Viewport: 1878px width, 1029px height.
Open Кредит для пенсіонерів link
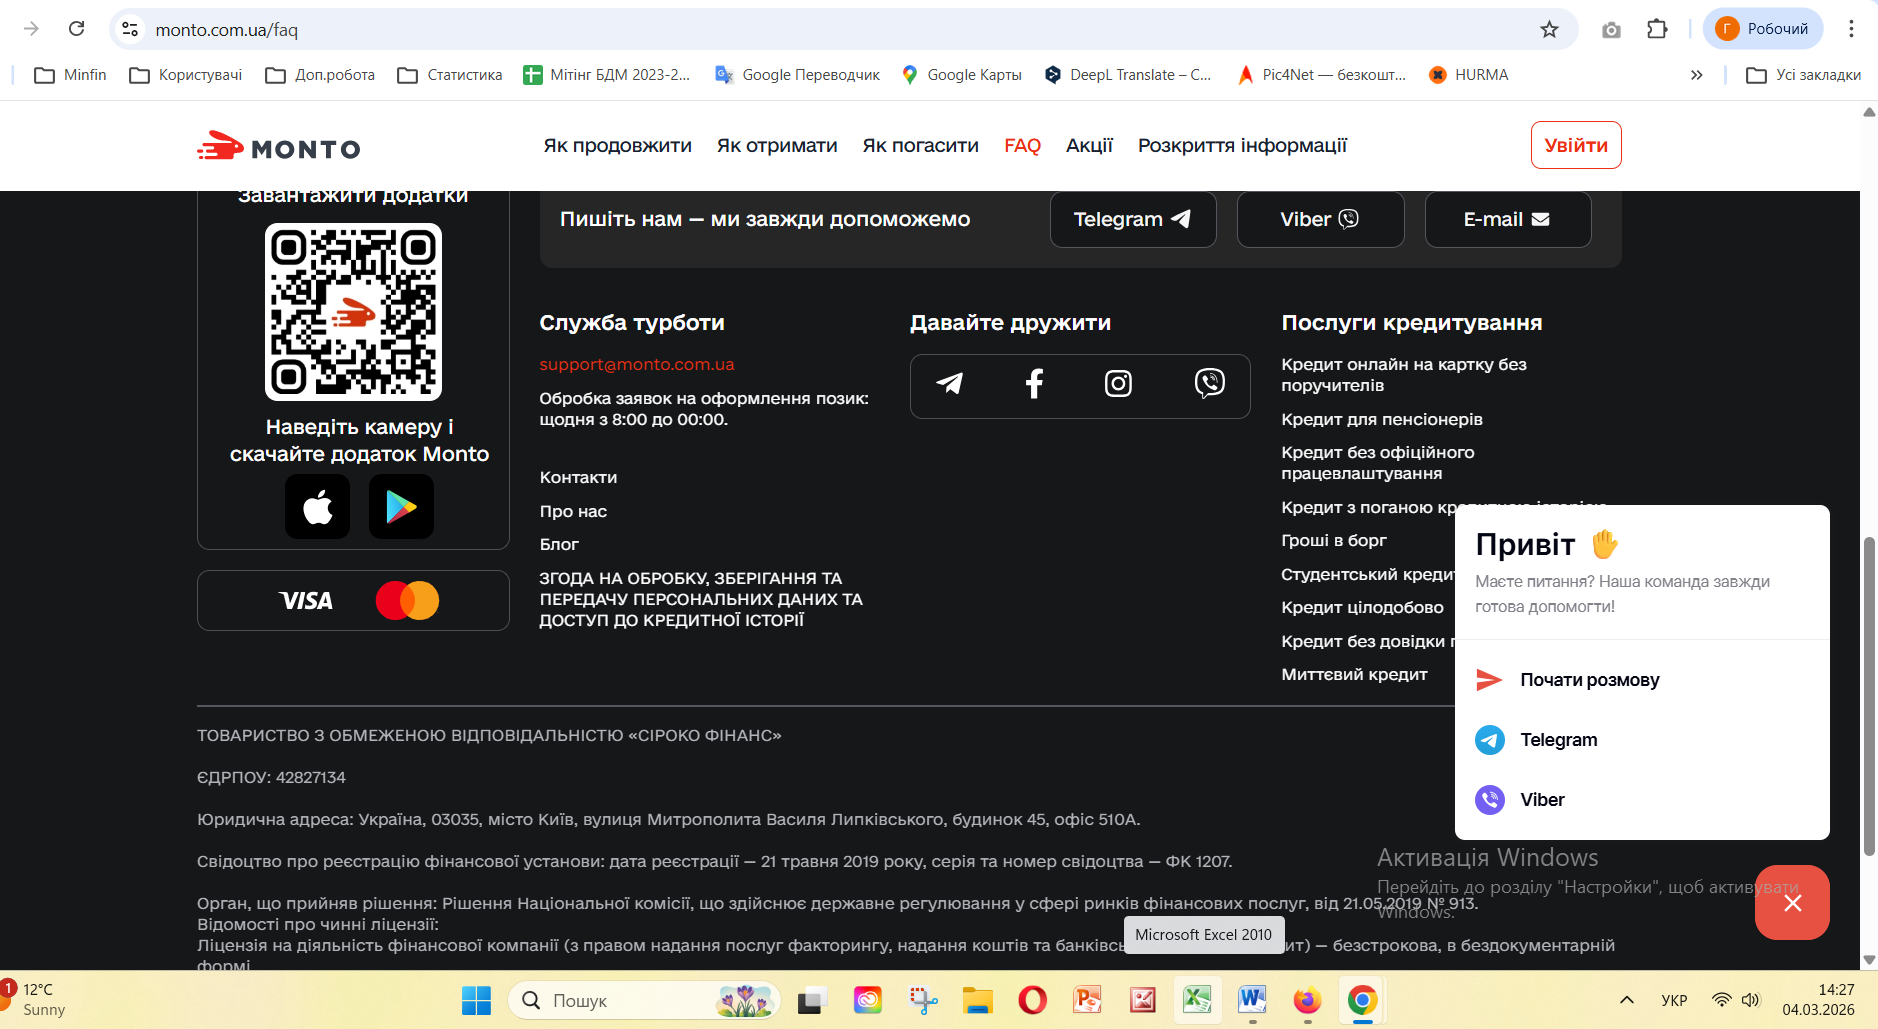[1382, 420]
